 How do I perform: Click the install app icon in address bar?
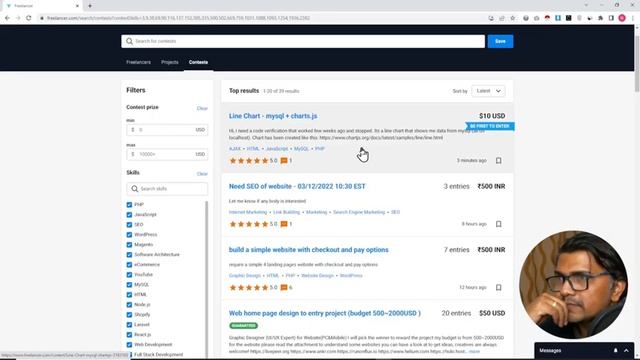point(491,18)
